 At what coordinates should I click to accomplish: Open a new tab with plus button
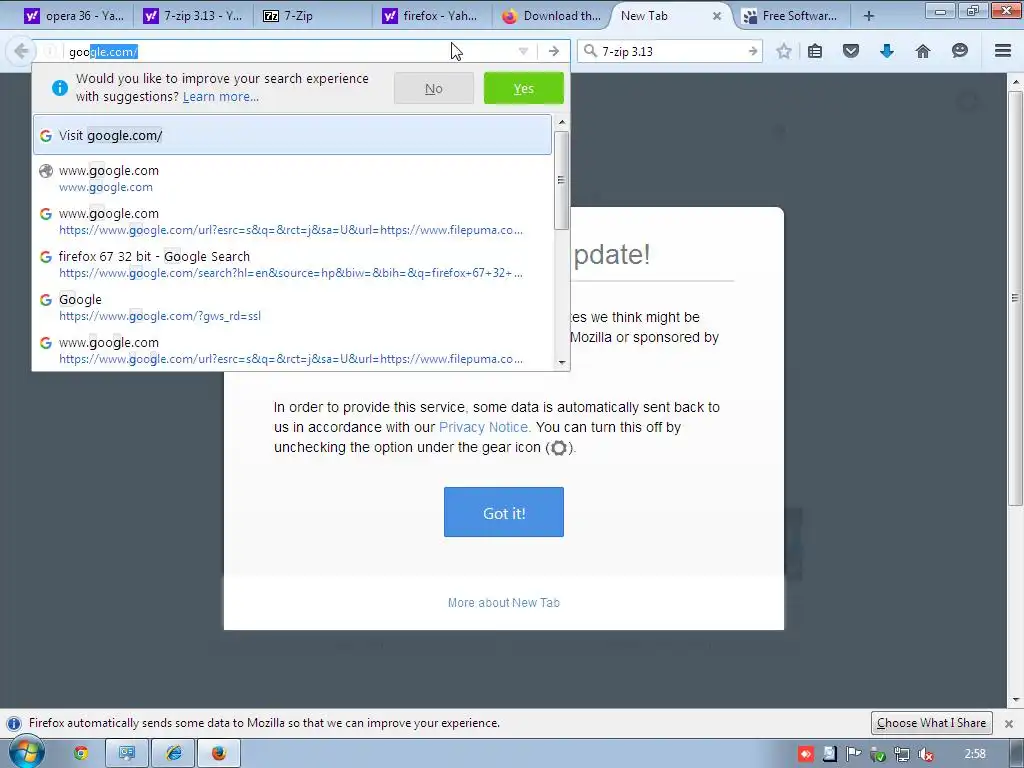869,16
